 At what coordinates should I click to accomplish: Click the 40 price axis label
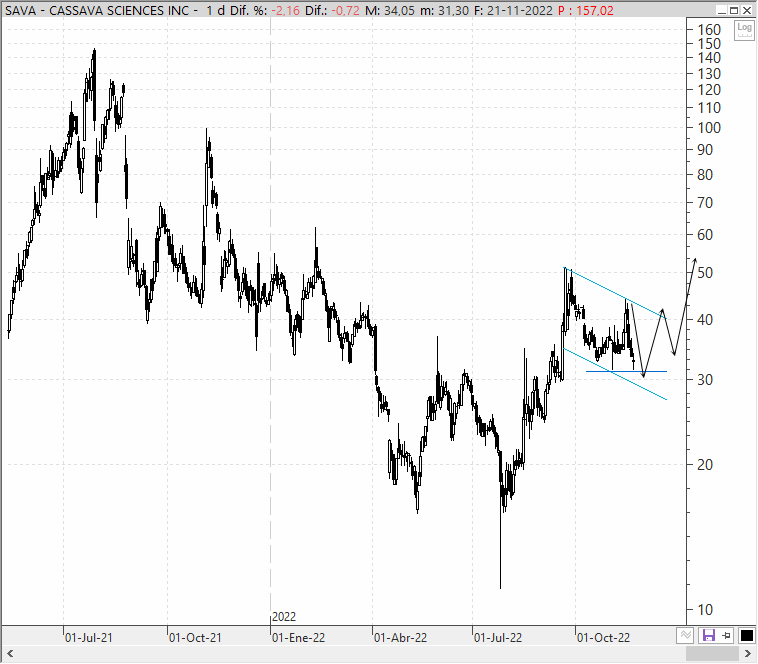705,319
